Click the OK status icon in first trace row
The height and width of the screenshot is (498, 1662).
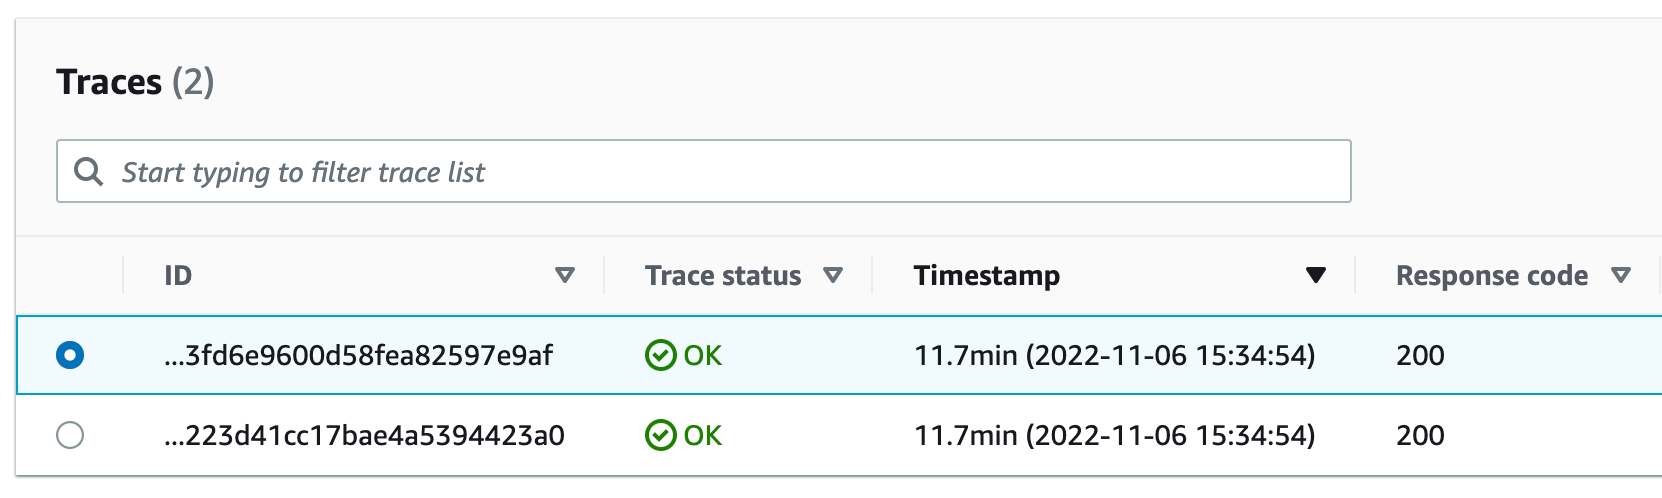(660, 355)
